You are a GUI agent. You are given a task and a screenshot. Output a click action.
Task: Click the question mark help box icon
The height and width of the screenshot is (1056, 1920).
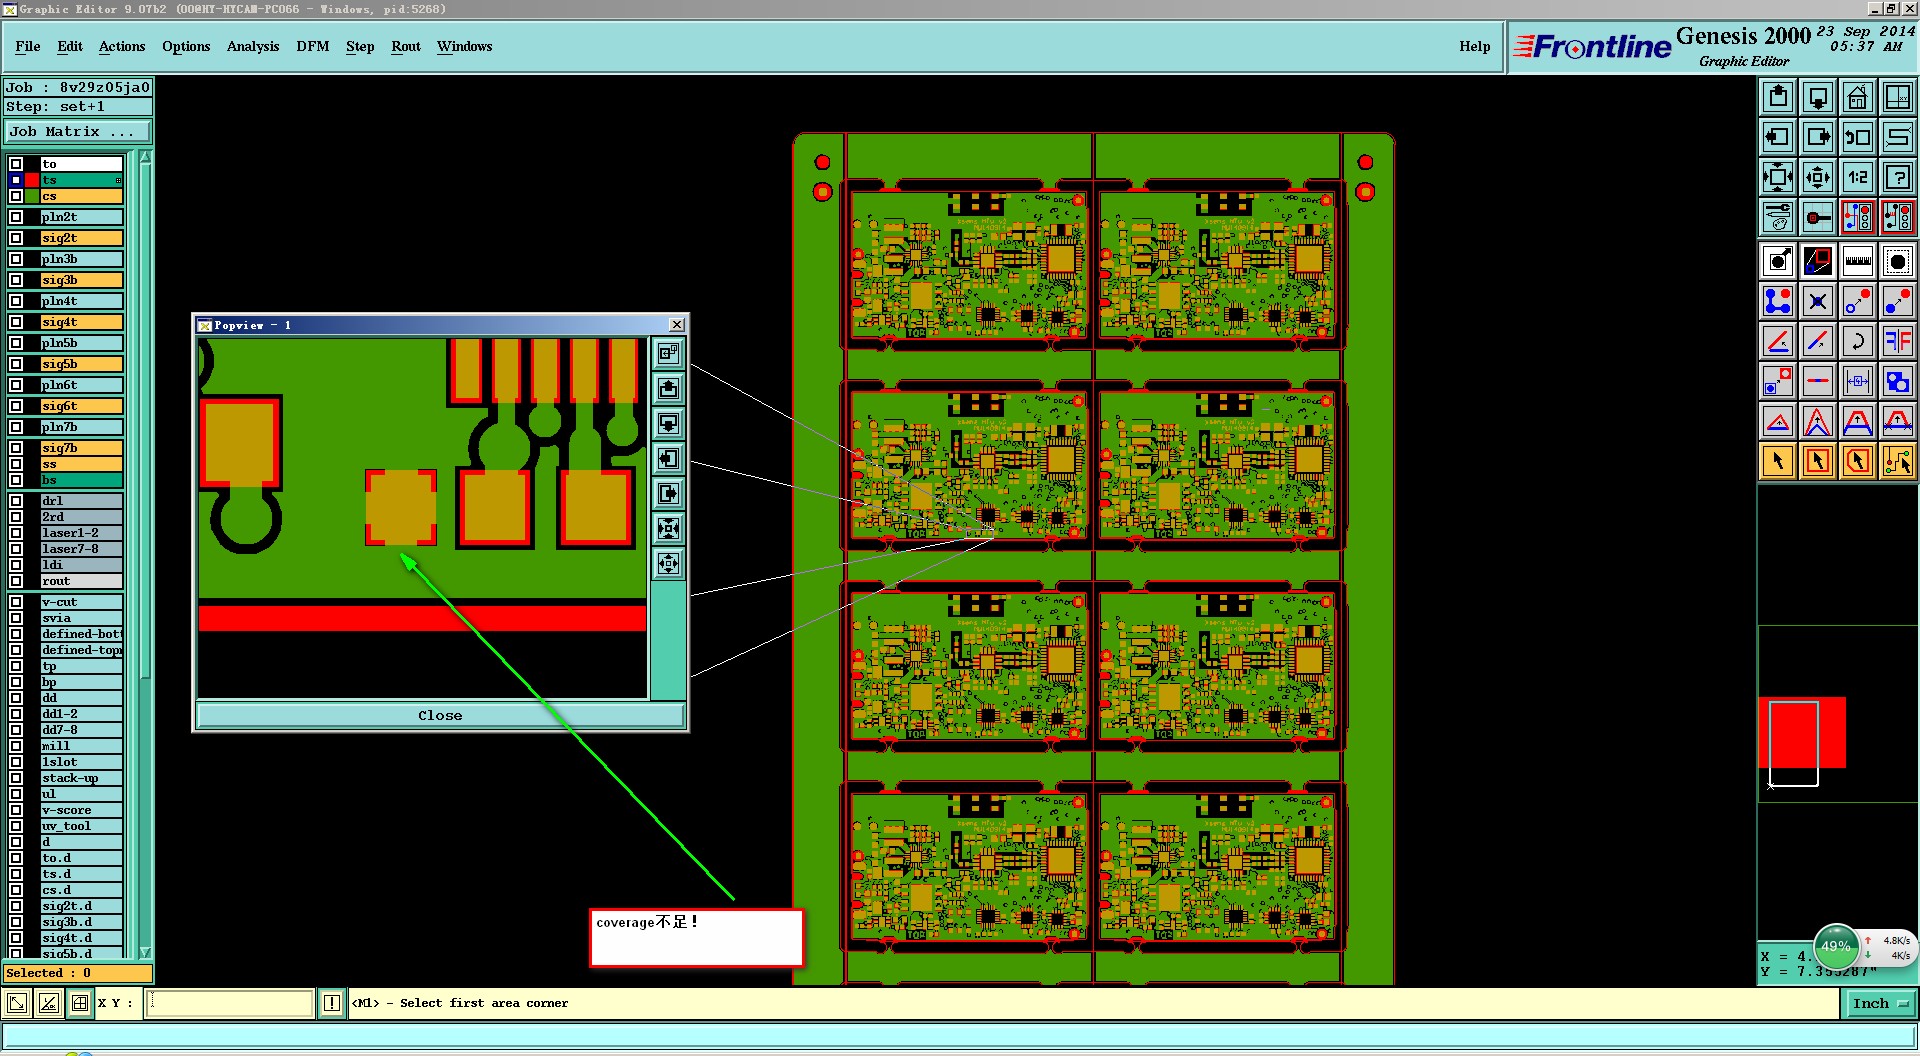pos(1898,177)
